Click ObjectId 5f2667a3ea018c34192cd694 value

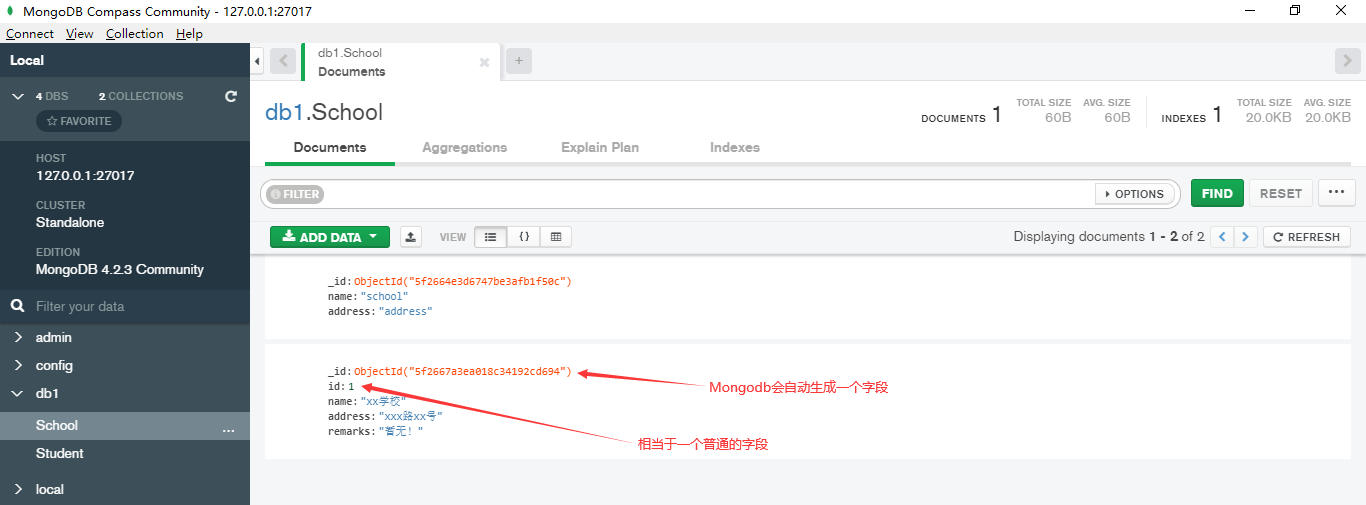pos(462,372)
